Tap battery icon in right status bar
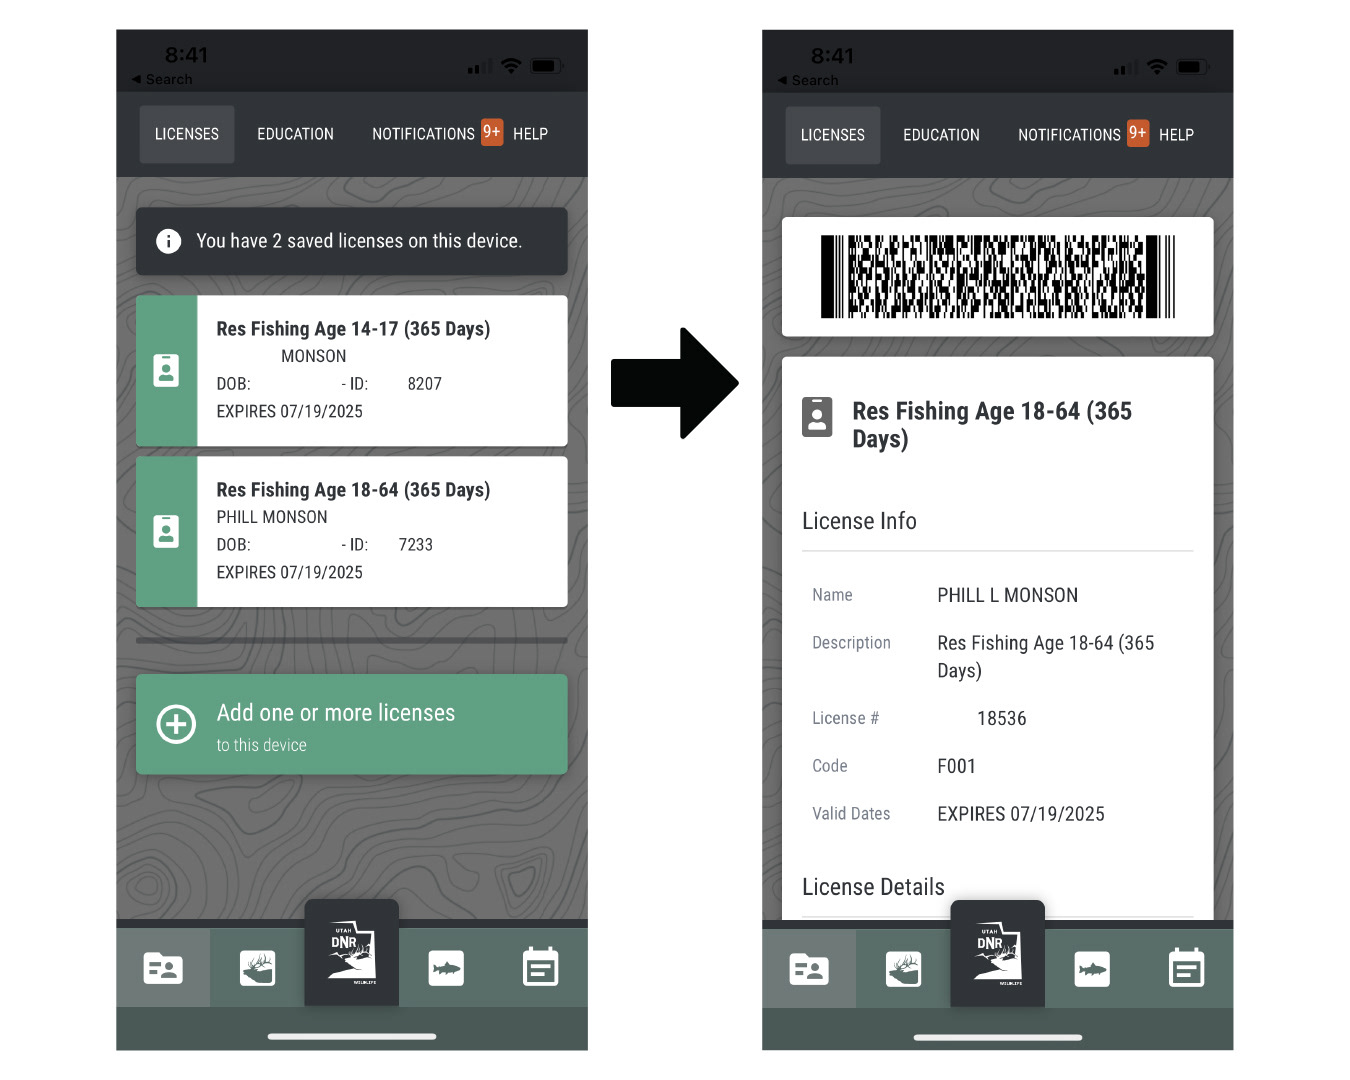The width and height of the screenshot is (1350, 1080). point(1193,67)
